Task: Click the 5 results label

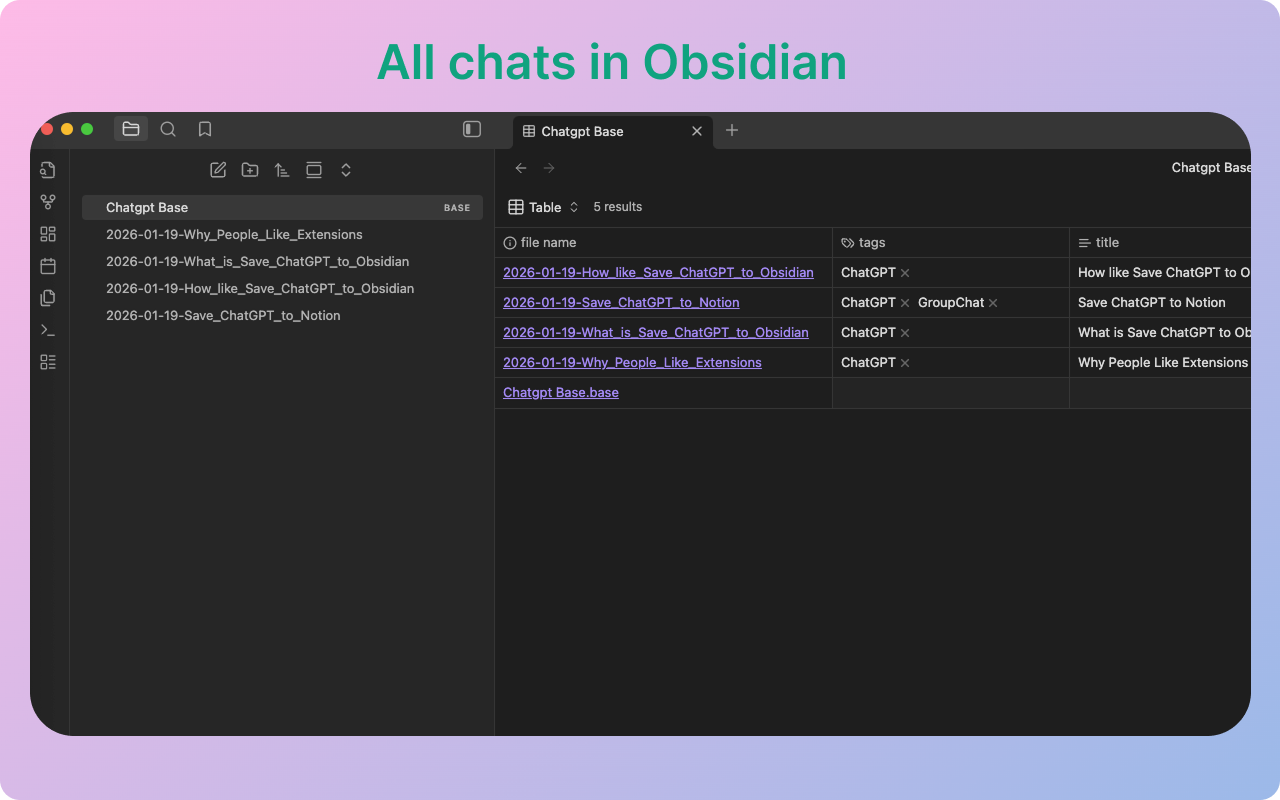Action: [x=618, y=207]
